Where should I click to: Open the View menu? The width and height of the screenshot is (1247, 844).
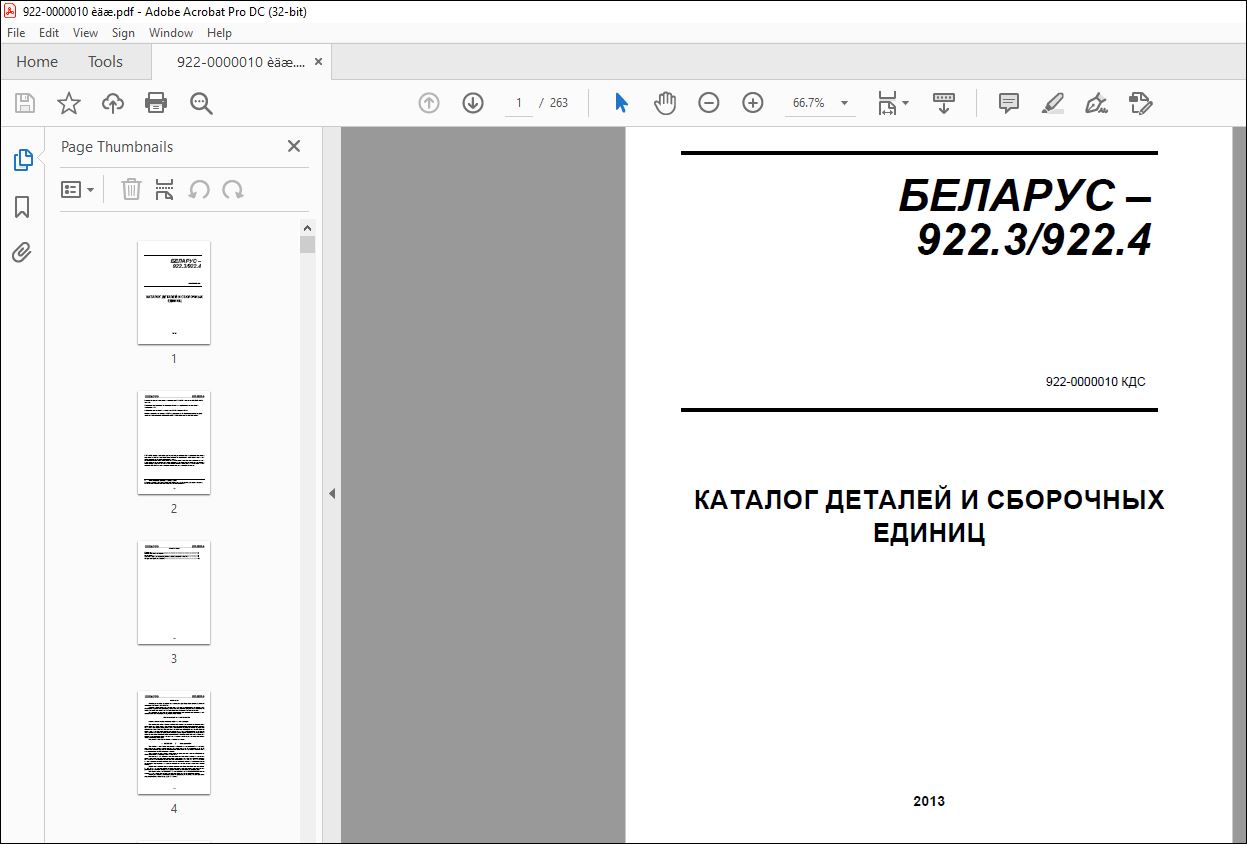[85, 33]
